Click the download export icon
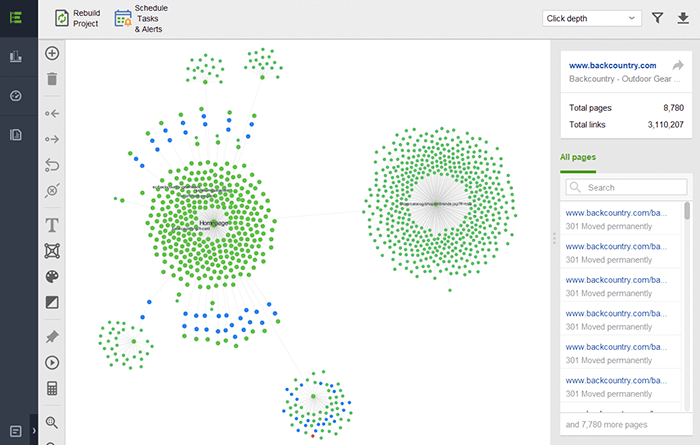Screen dimensions: 700x445 point(683,18)
